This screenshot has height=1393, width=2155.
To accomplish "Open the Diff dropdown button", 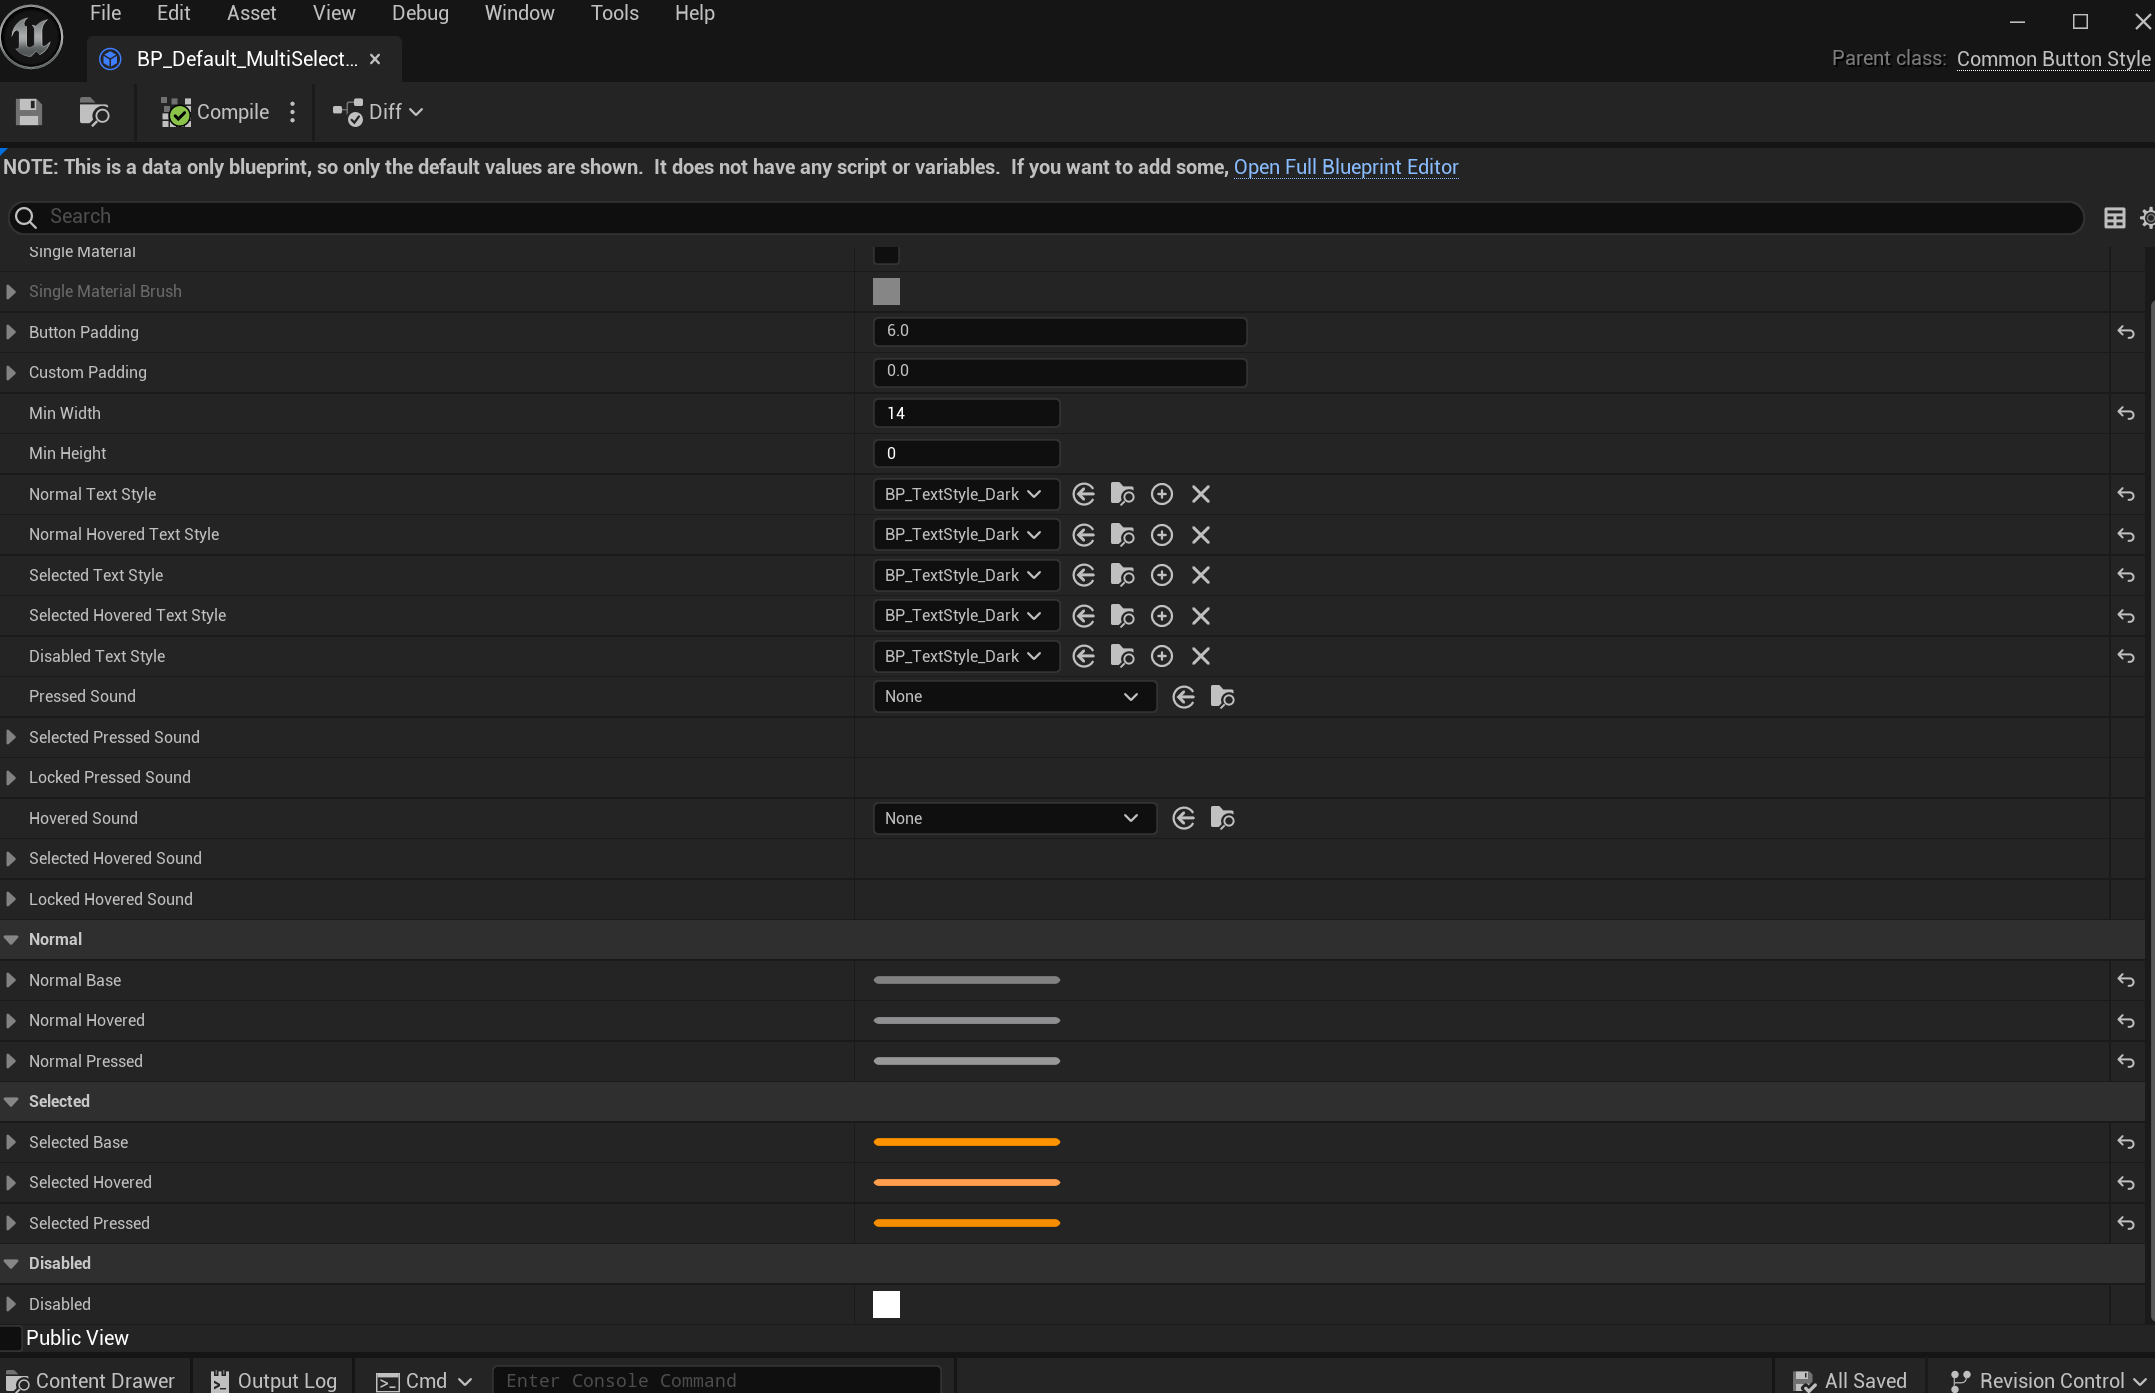I will point(378,112).
